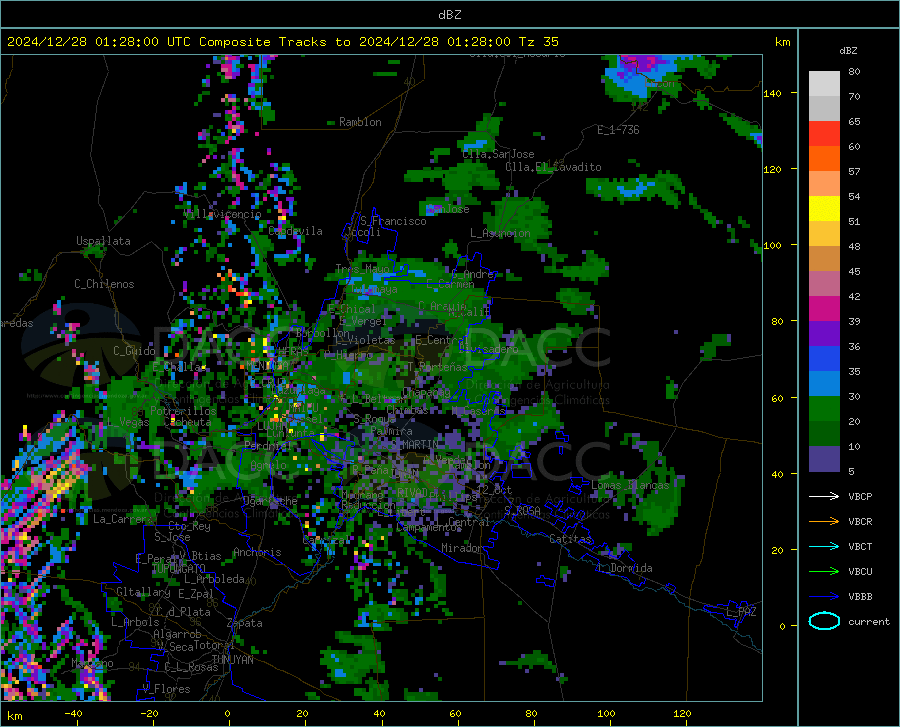
Task: Select the magenta swatch in dBZ scale
Action: [x=824, y=309]
